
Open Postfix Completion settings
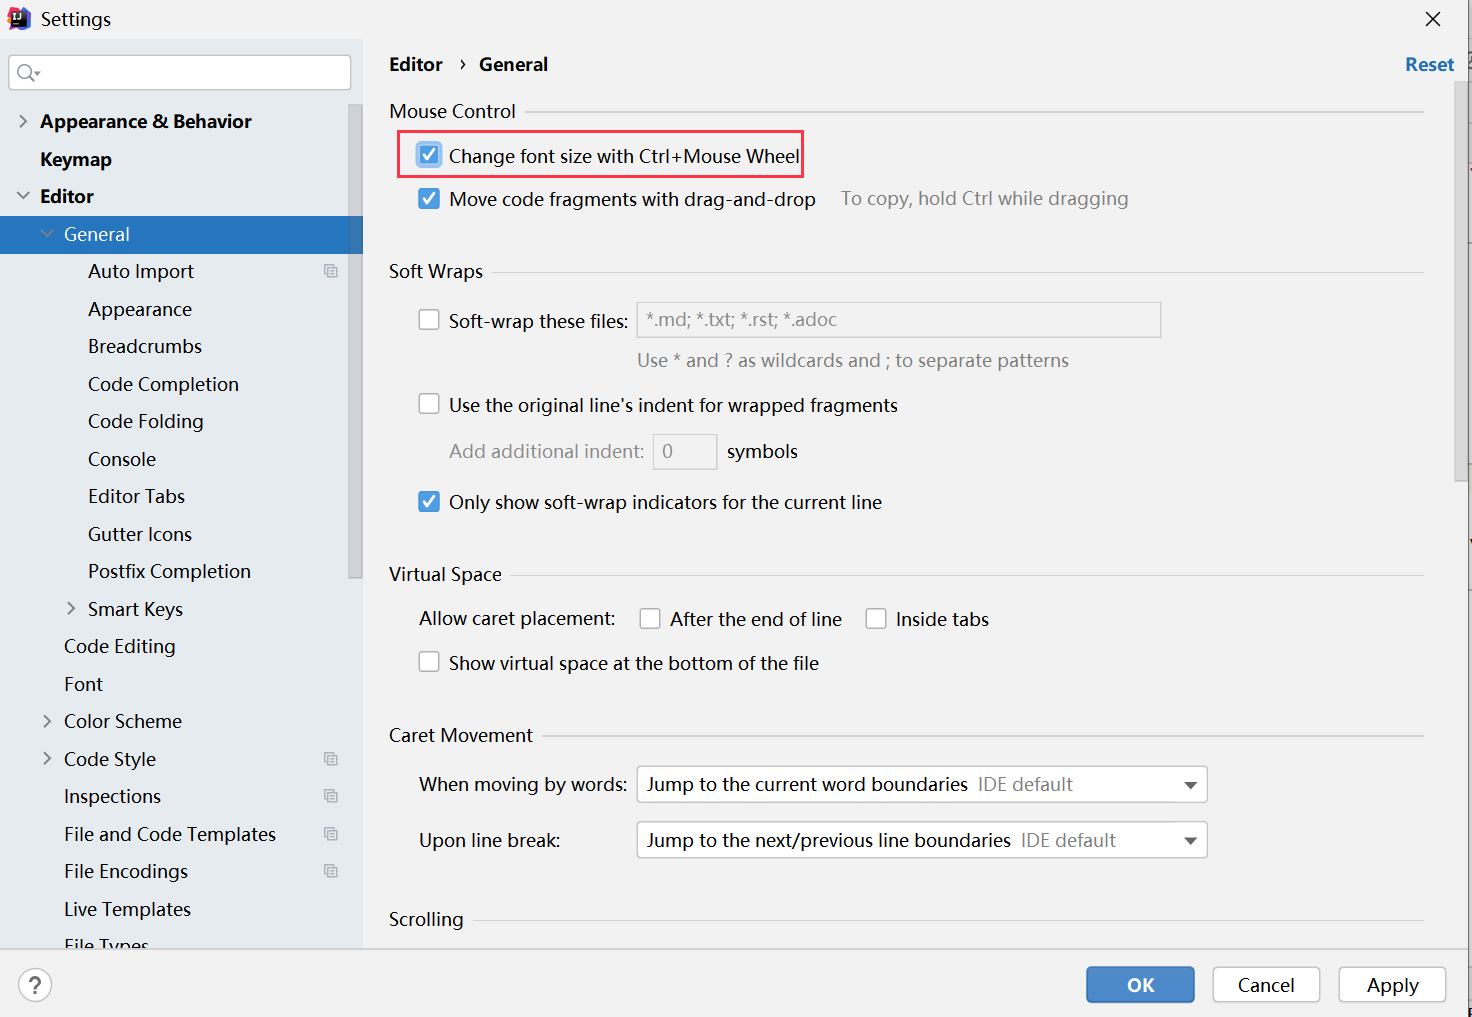pyautogui.click(x=169, y=571)
